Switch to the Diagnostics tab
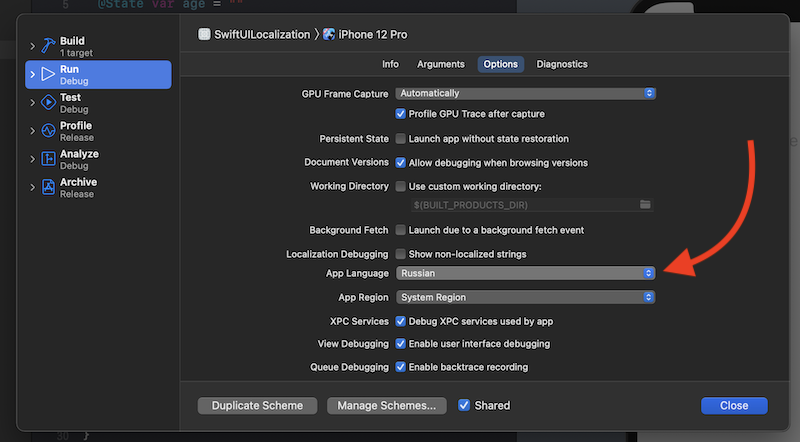Viewport: 800px width, 442px height. pos(562,64)
